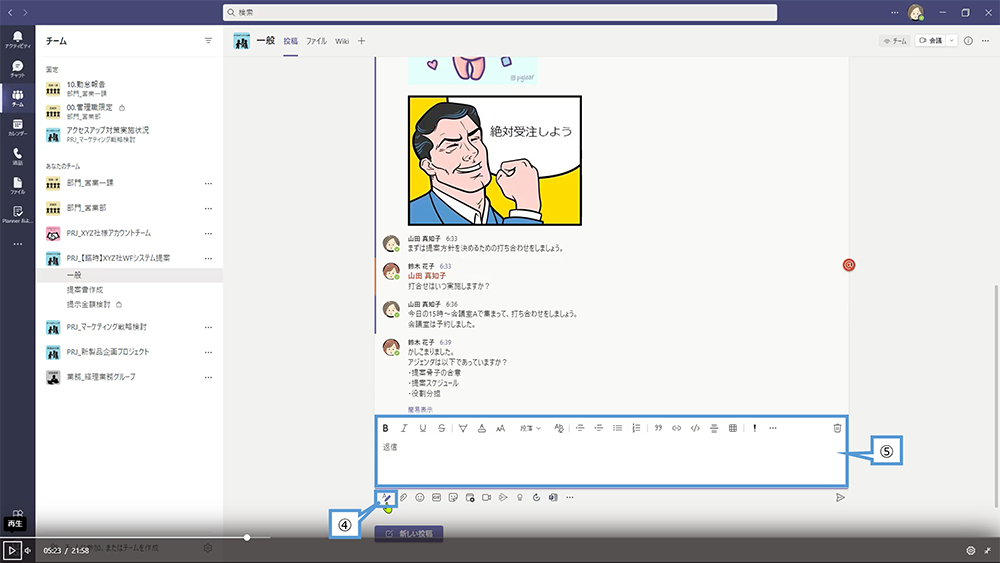1000x563 pixels.
Task: Insert code snippet in reply
Action: tap(695, 428)
